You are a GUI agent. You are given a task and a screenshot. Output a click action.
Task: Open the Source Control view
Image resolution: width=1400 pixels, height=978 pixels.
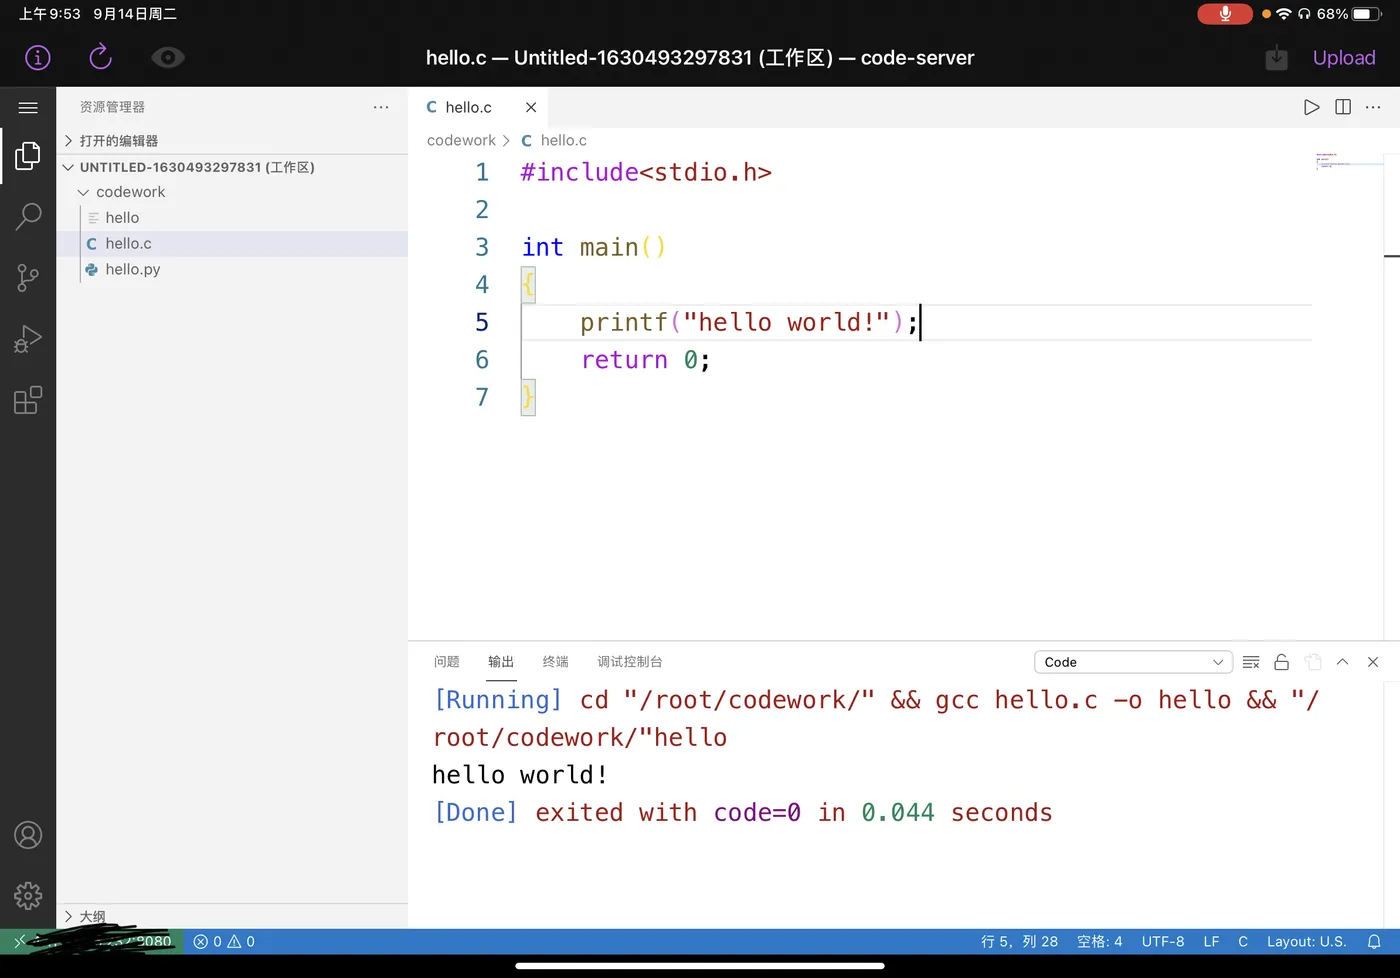[28, 278]
